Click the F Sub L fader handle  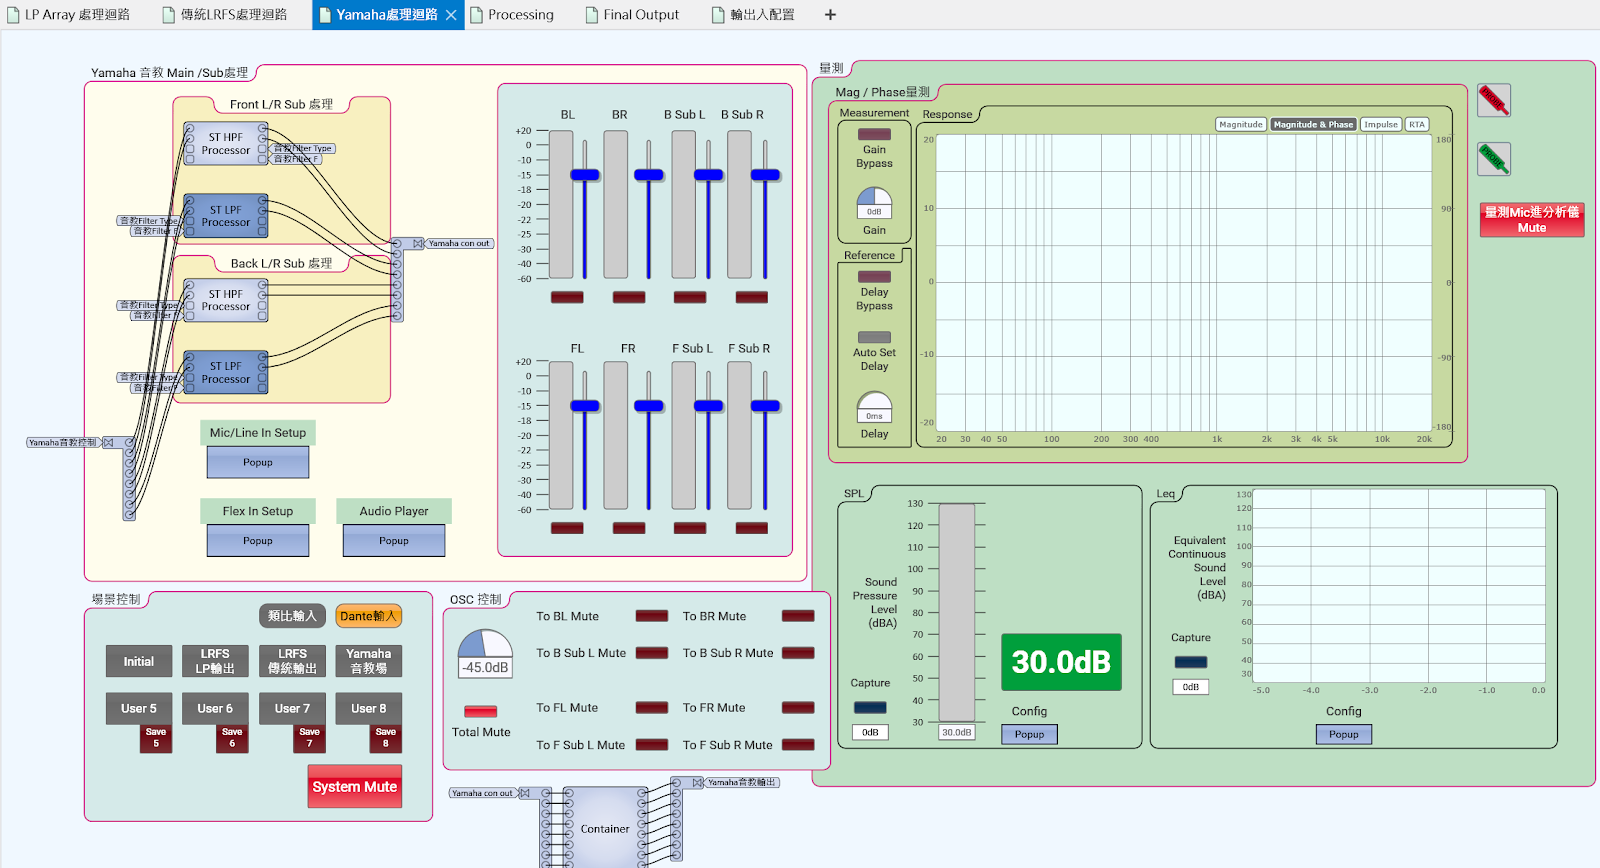click(708, 406)
